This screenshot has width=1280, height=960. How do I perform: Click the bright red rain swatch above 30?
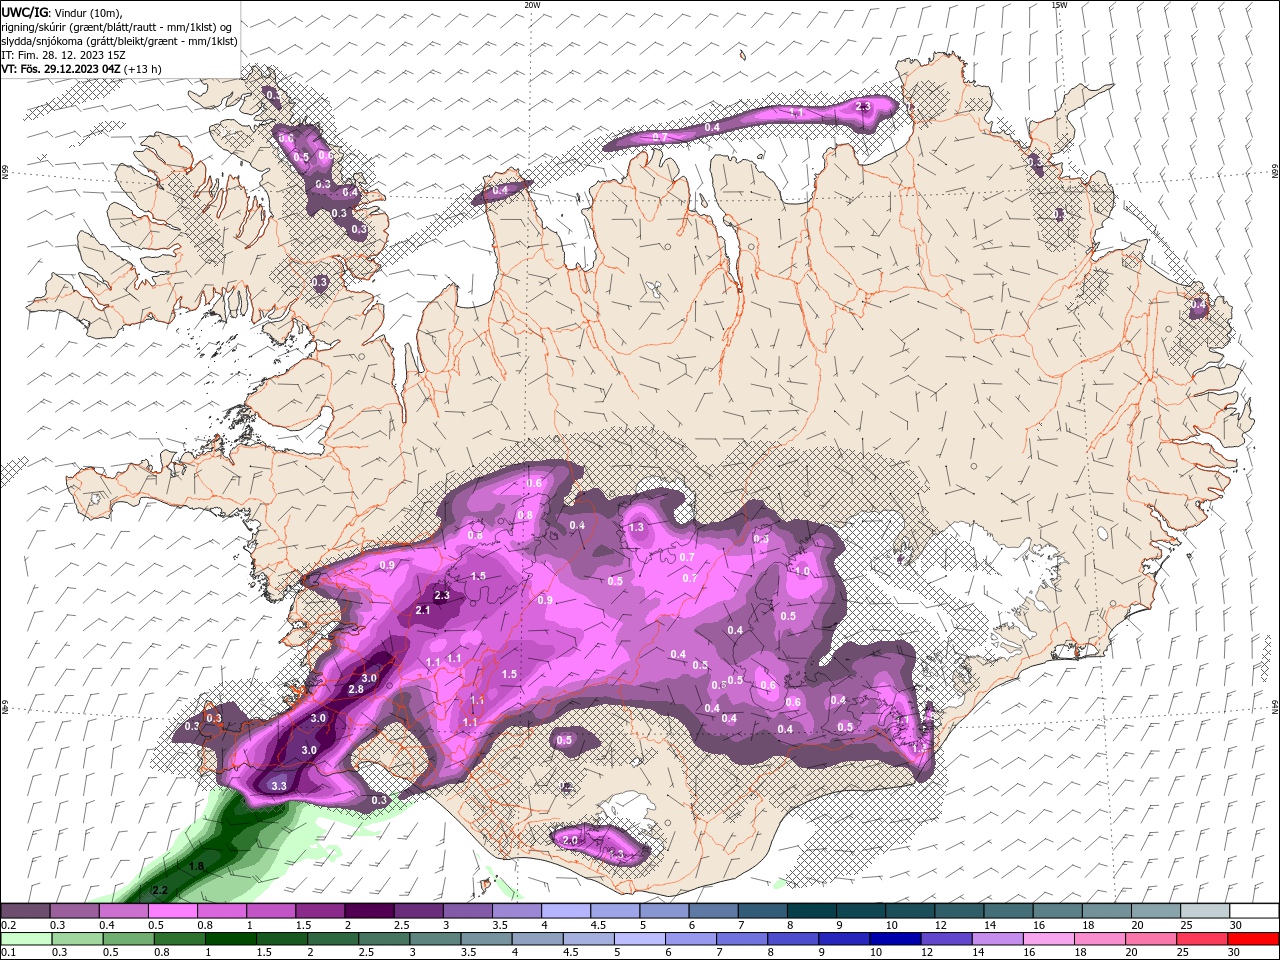(x=1255, y=939)
